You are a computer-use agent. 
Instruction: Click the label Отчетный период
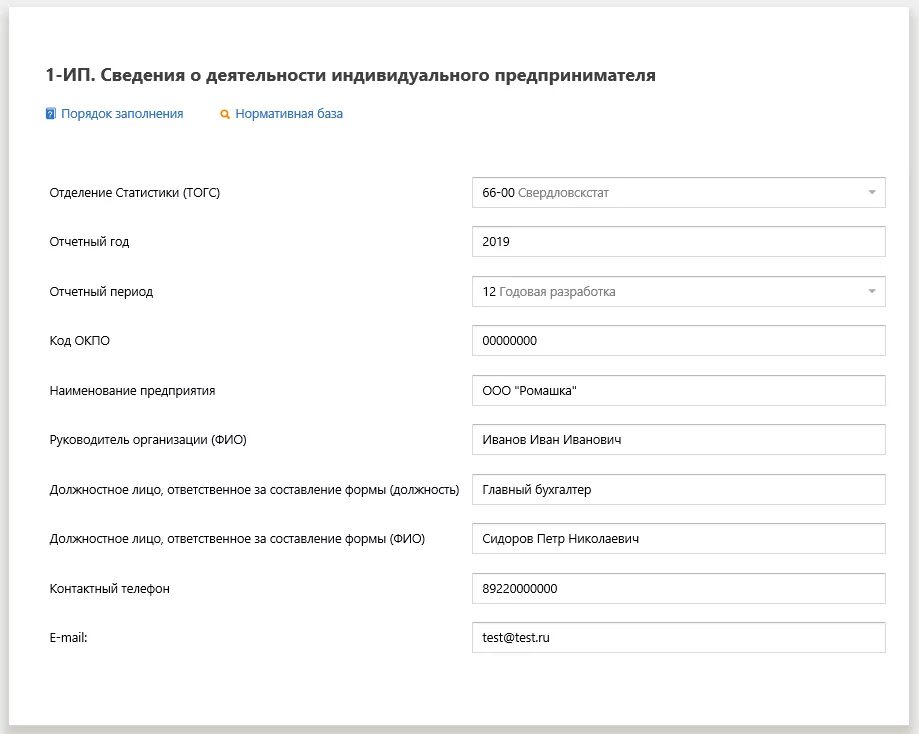pos(101,291)
